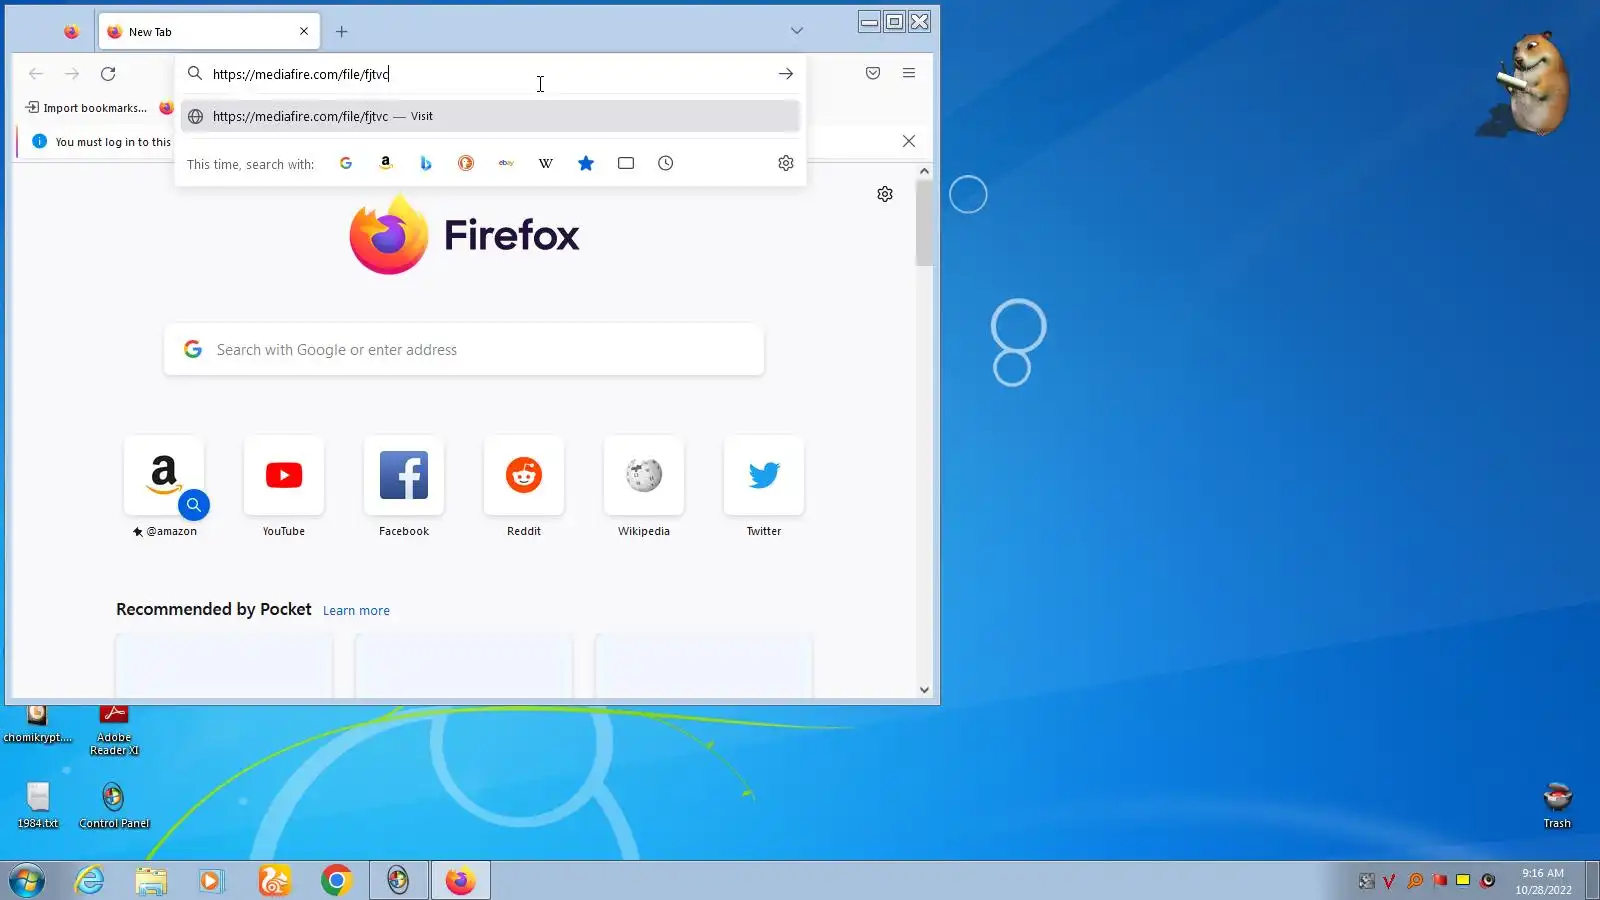Click Show desktop button on taskbar
Screen dimensions: 1600x900
(1592, 881)
